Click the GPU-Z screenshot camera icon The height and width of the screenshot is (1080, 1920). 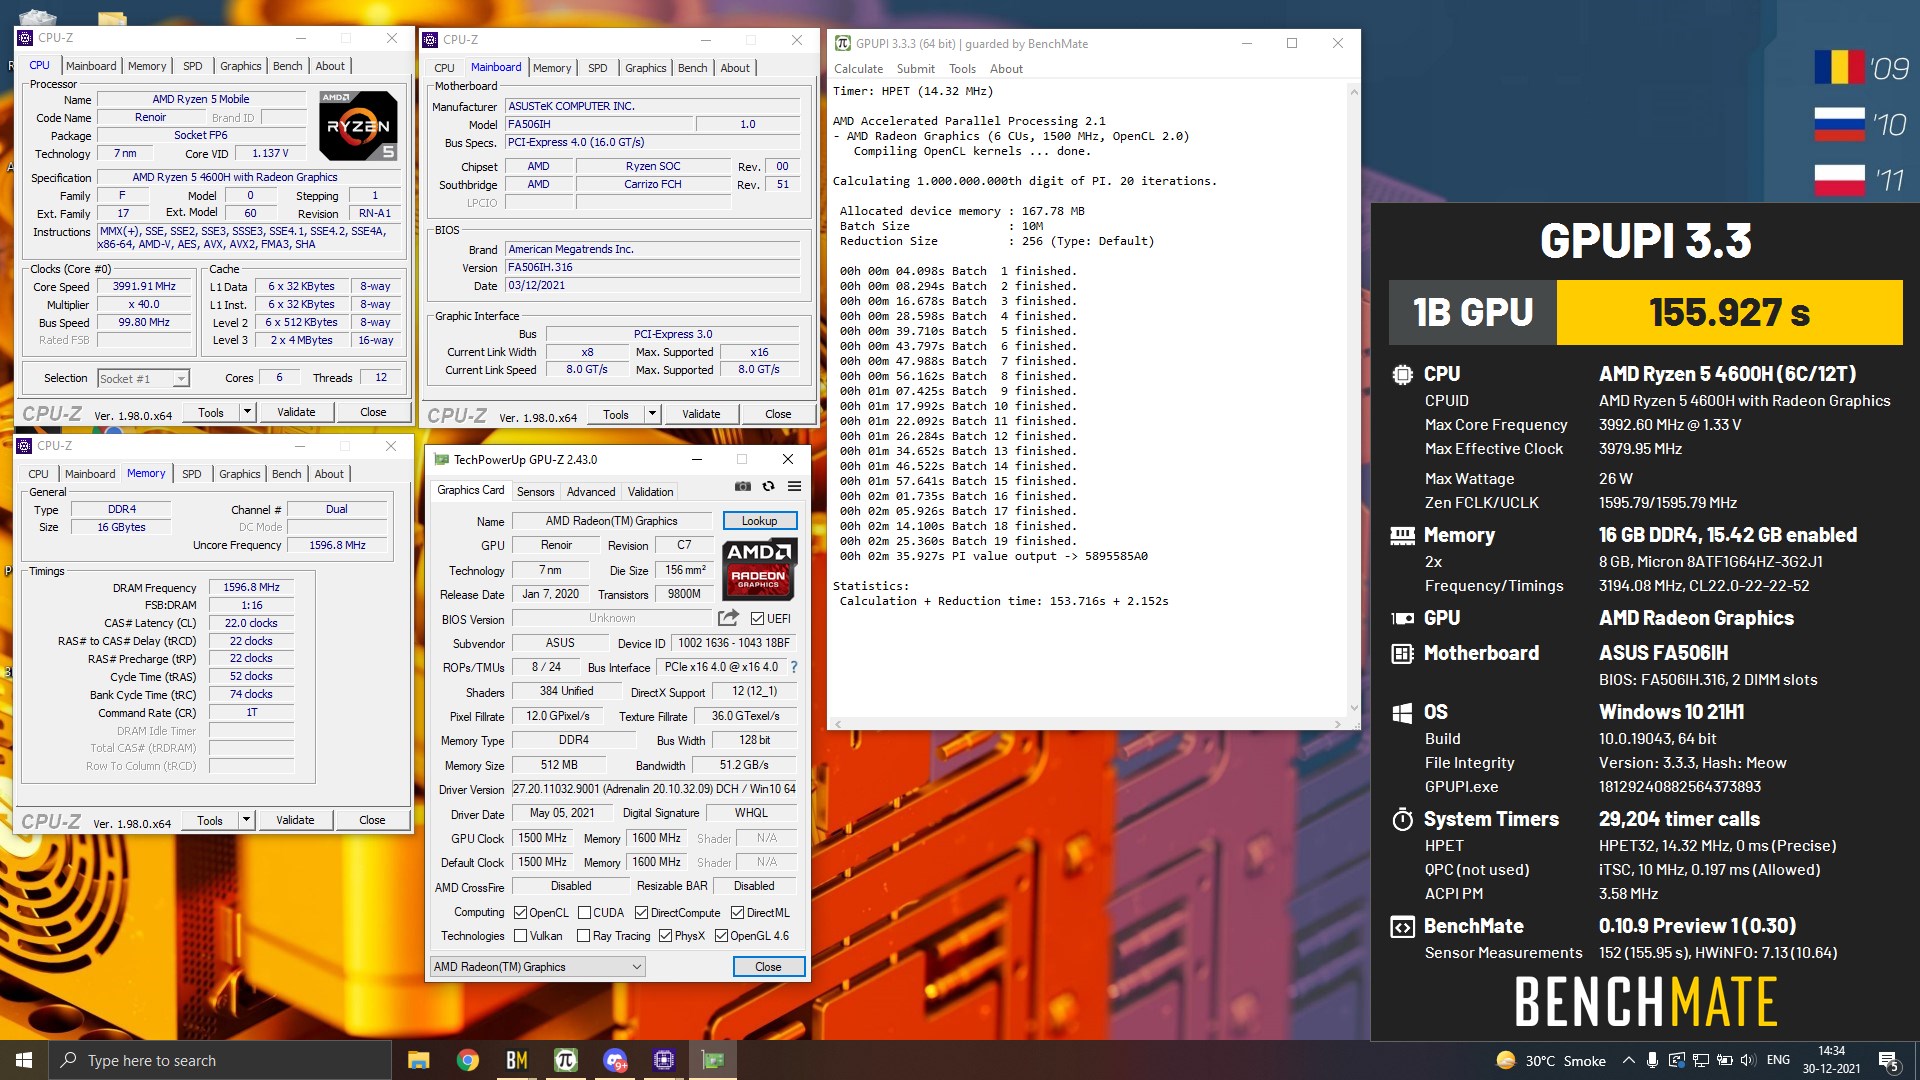tap(743, 487)
